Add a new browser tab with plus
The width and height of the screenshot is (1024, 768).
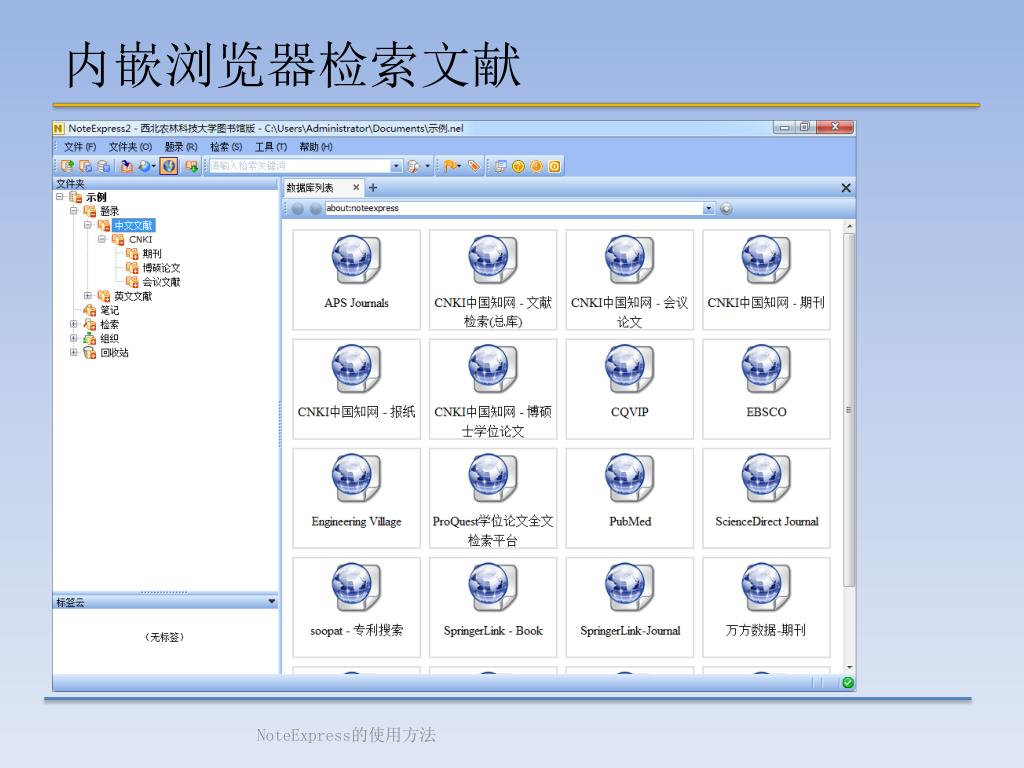373,188
